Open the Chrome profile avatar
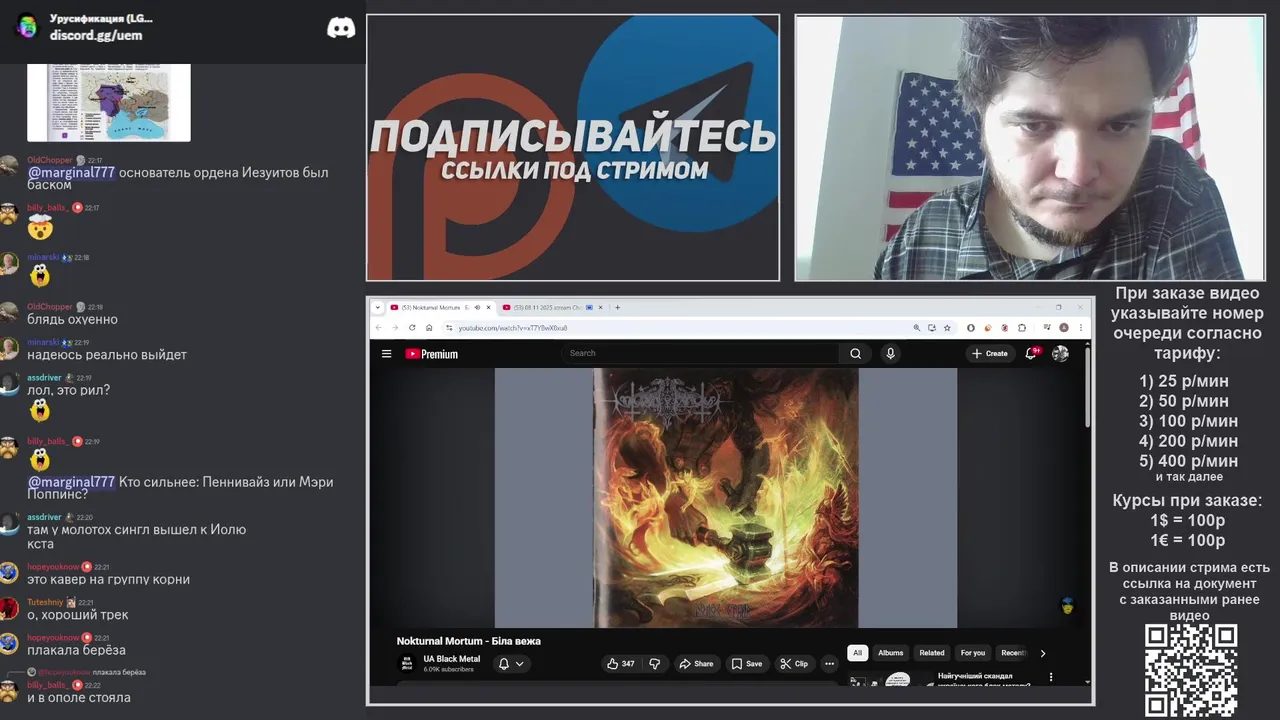Image resolution: width=1280 pixels, height=720 pixels. tap(1064, 327)
